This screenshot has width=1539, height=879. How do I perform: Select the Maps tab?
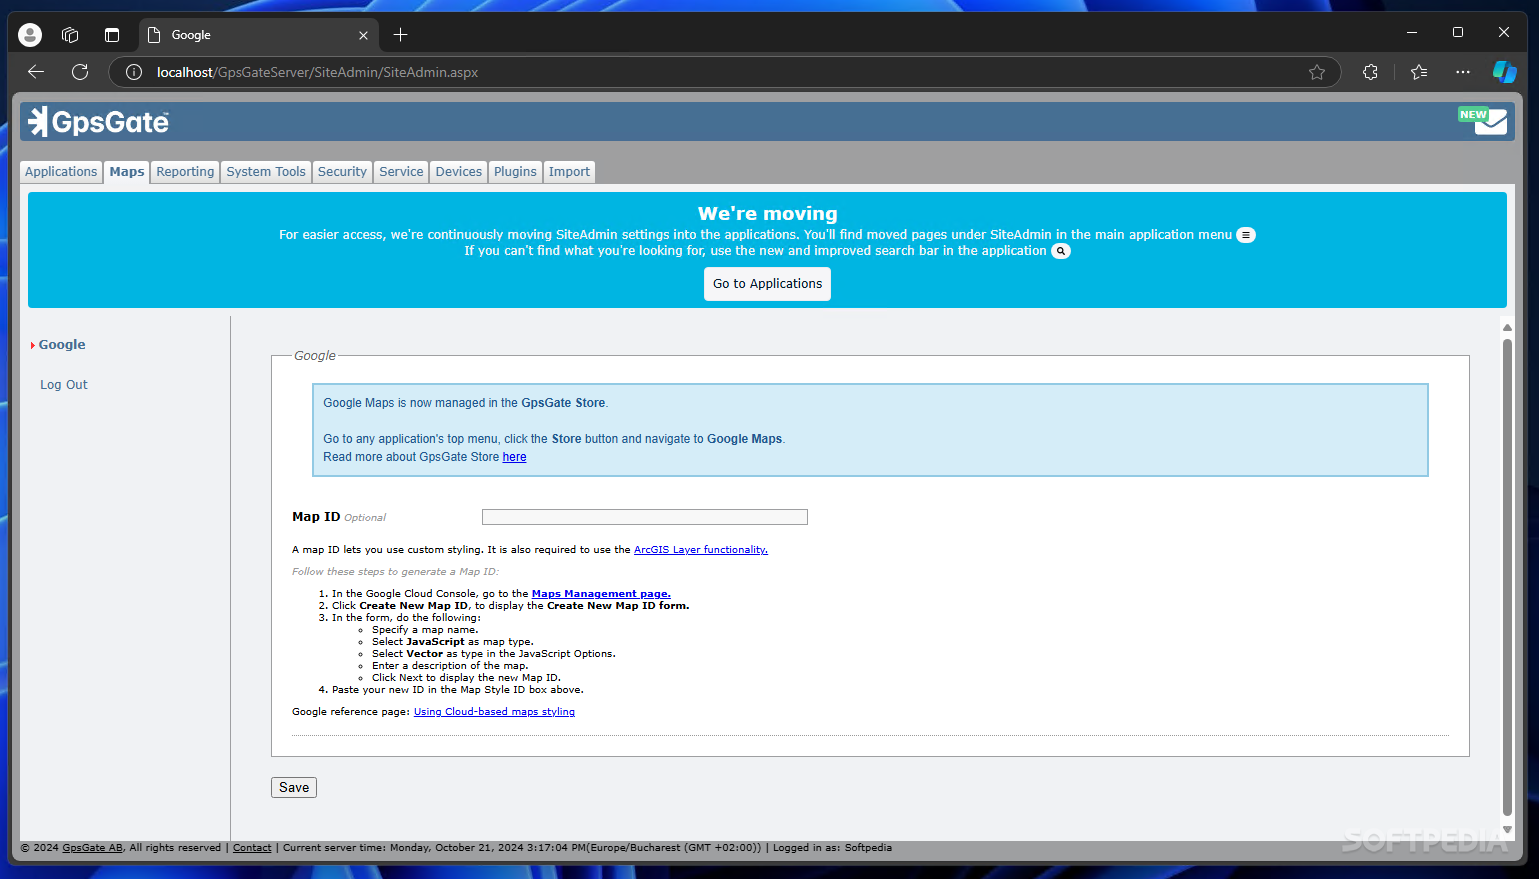pos(127,172)
